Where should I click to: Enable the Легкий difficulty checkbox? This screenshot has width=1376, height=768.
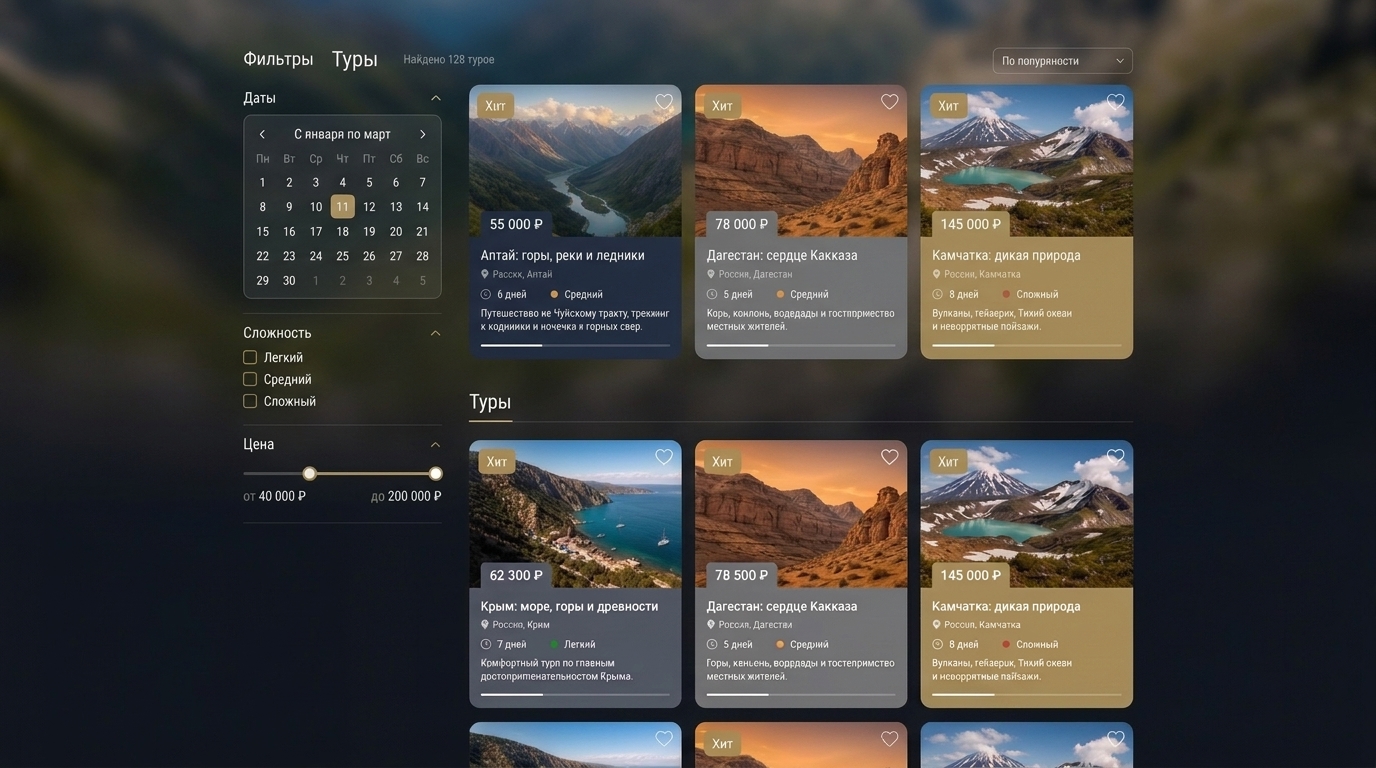click(x=250, y=357)
